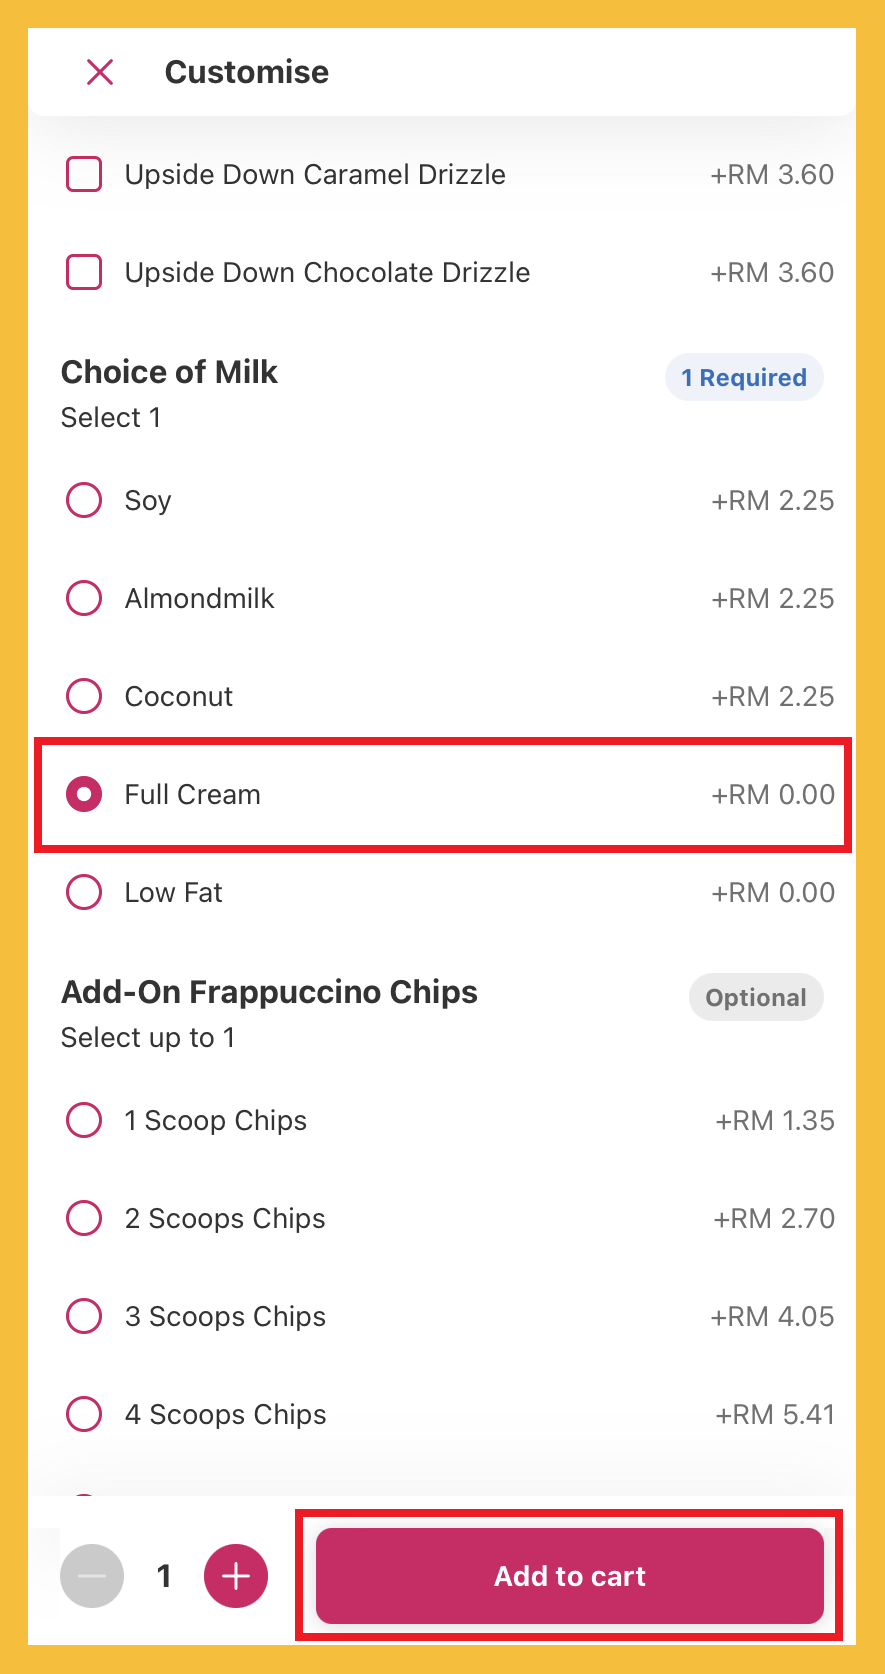Tick the Upside Down Caramel Drizzle checkbox
Image resolution: width=885 pixels, height=1674 pixels.
click(x=84, y=174)
